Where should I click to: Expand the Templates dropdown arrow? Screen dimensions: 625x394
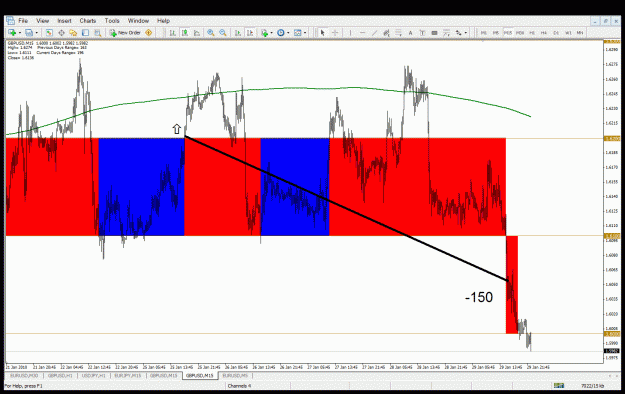point(305,33)
